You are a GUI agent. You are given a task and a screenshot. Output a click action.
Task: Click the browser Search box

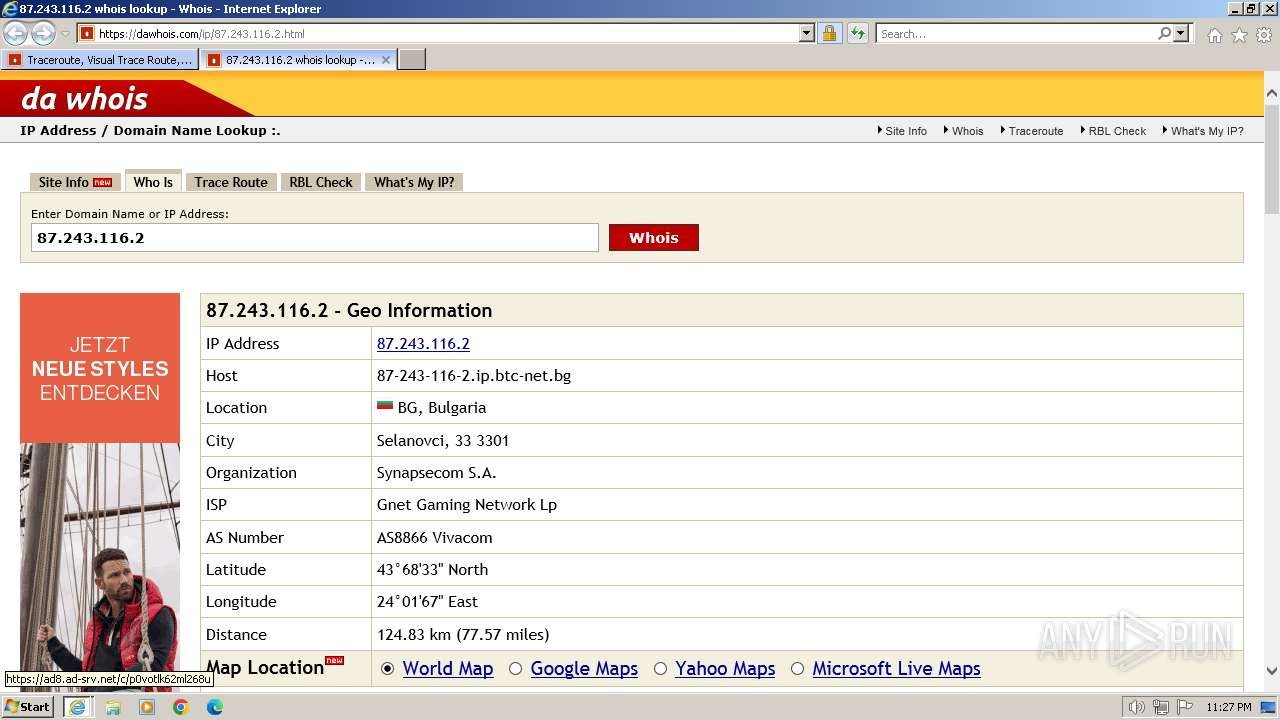pos(1015,33)
